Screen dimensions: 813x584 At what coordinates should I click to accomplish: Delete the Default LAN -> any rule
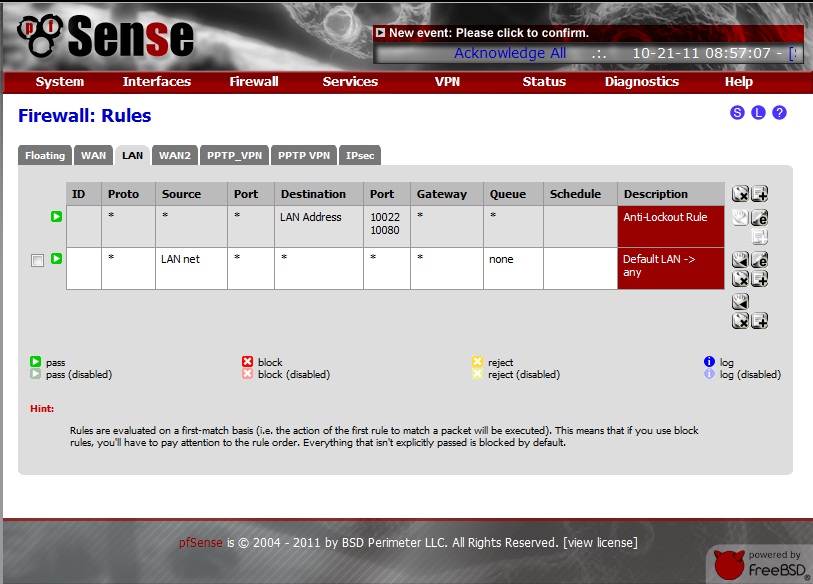click(x=740, y=279)
